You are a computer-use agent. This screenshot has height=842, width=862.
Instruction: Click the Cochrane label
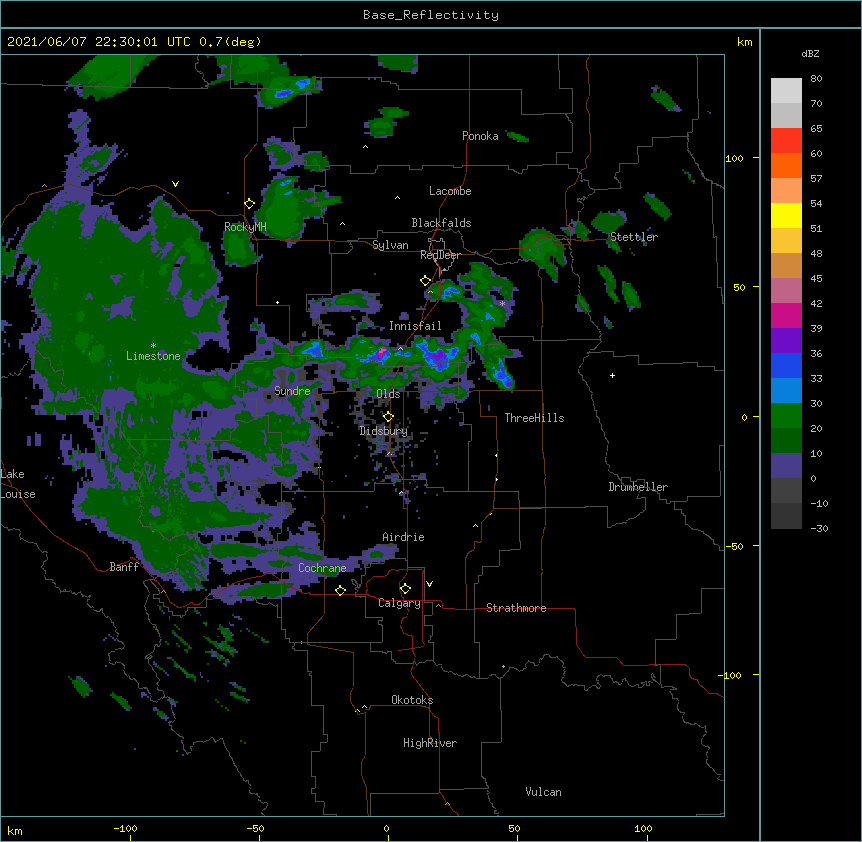click(x=322, y=568)
